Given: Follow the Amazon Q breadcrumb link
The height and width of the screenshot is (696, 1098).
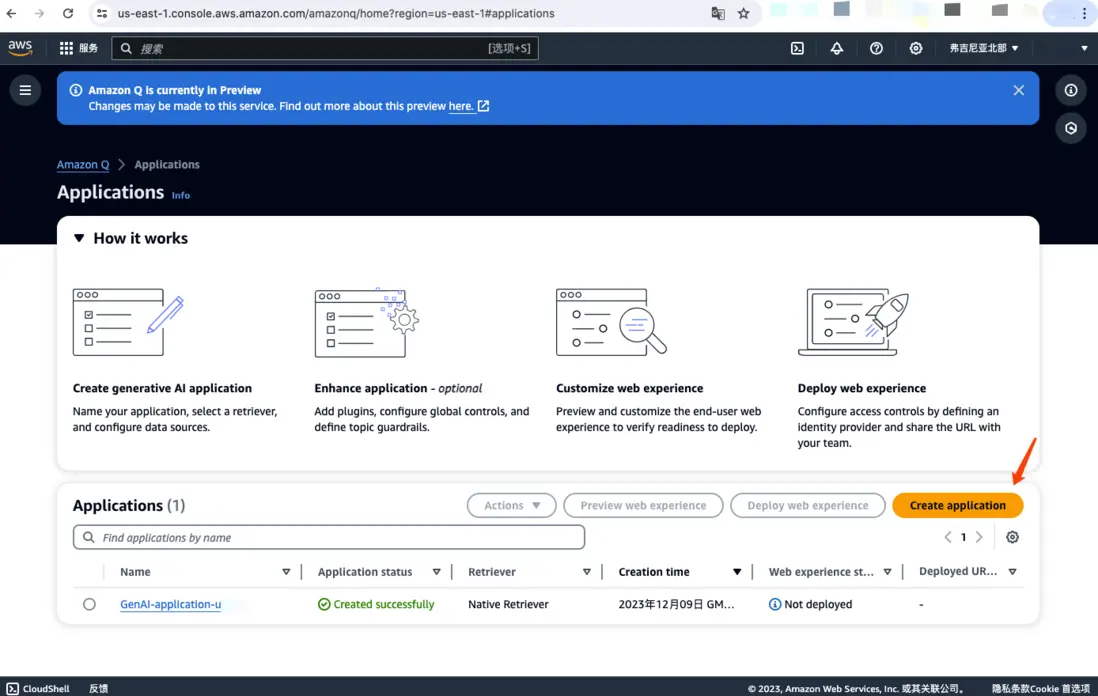Looking at the screenshot, I should pos(83,165).
